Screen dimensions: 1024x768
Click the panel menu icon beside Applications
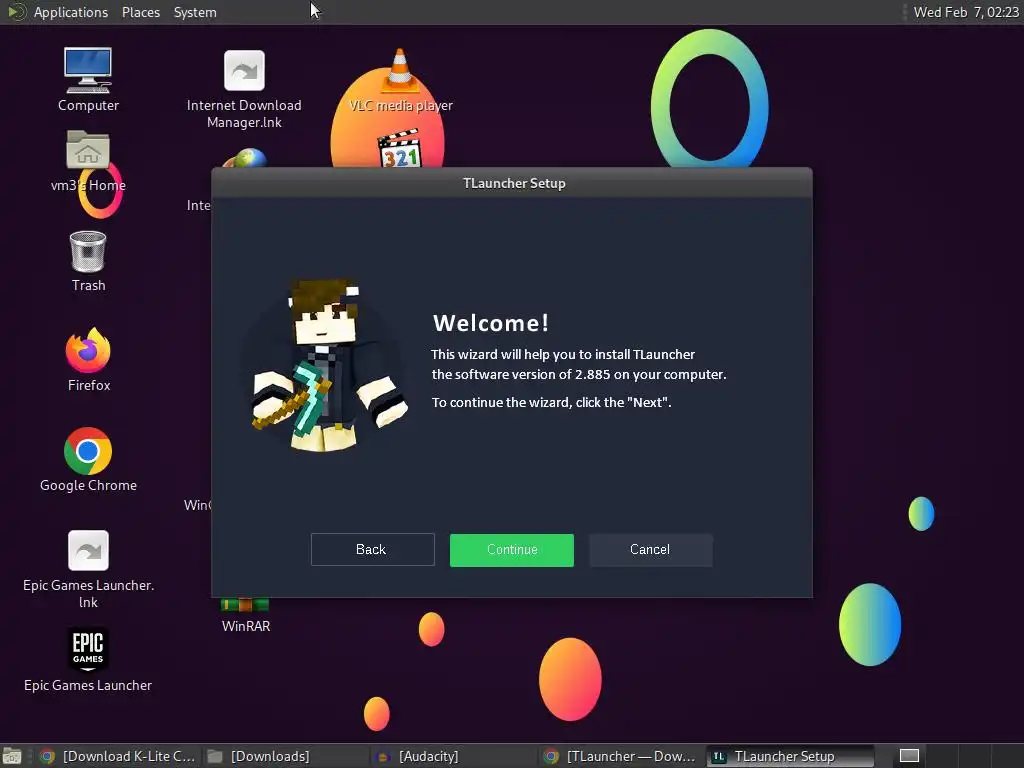point(16,12)
